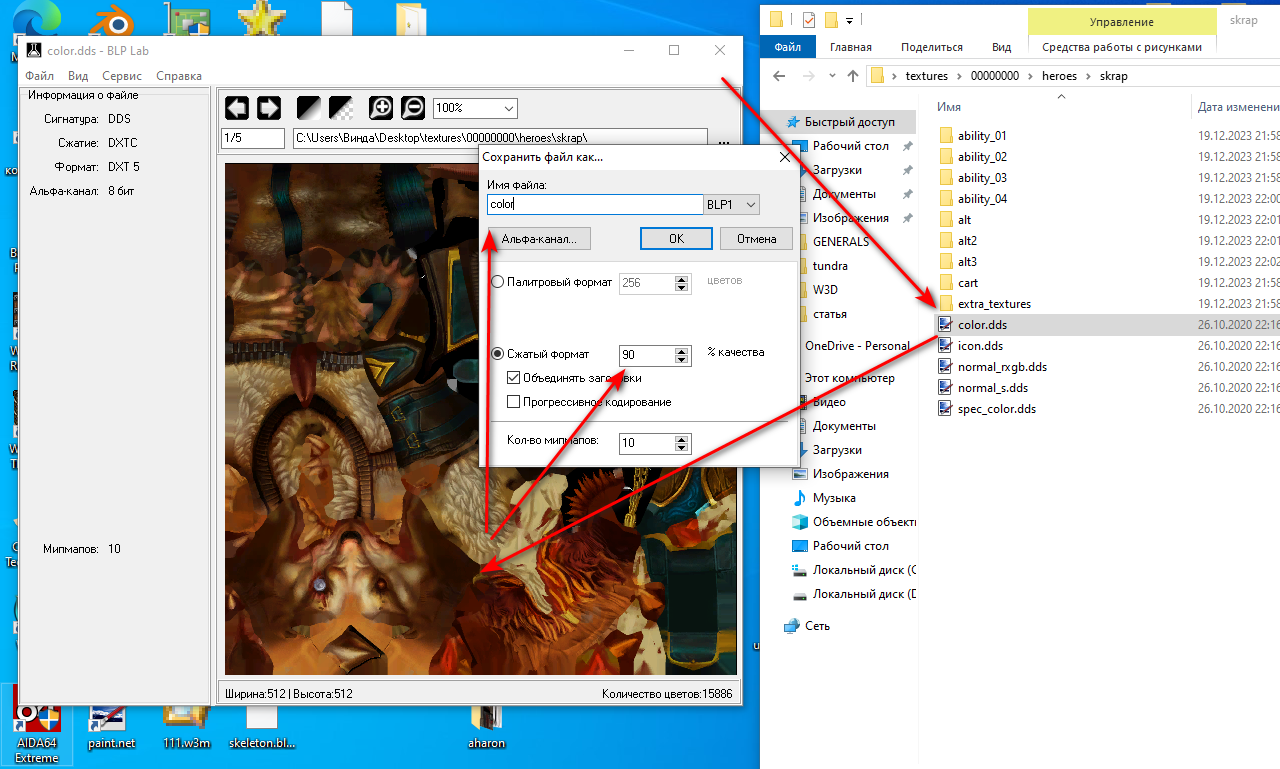1280x769 pixels.
Task: Select the Сжатый формат radio button
Action: pos(498,354)
